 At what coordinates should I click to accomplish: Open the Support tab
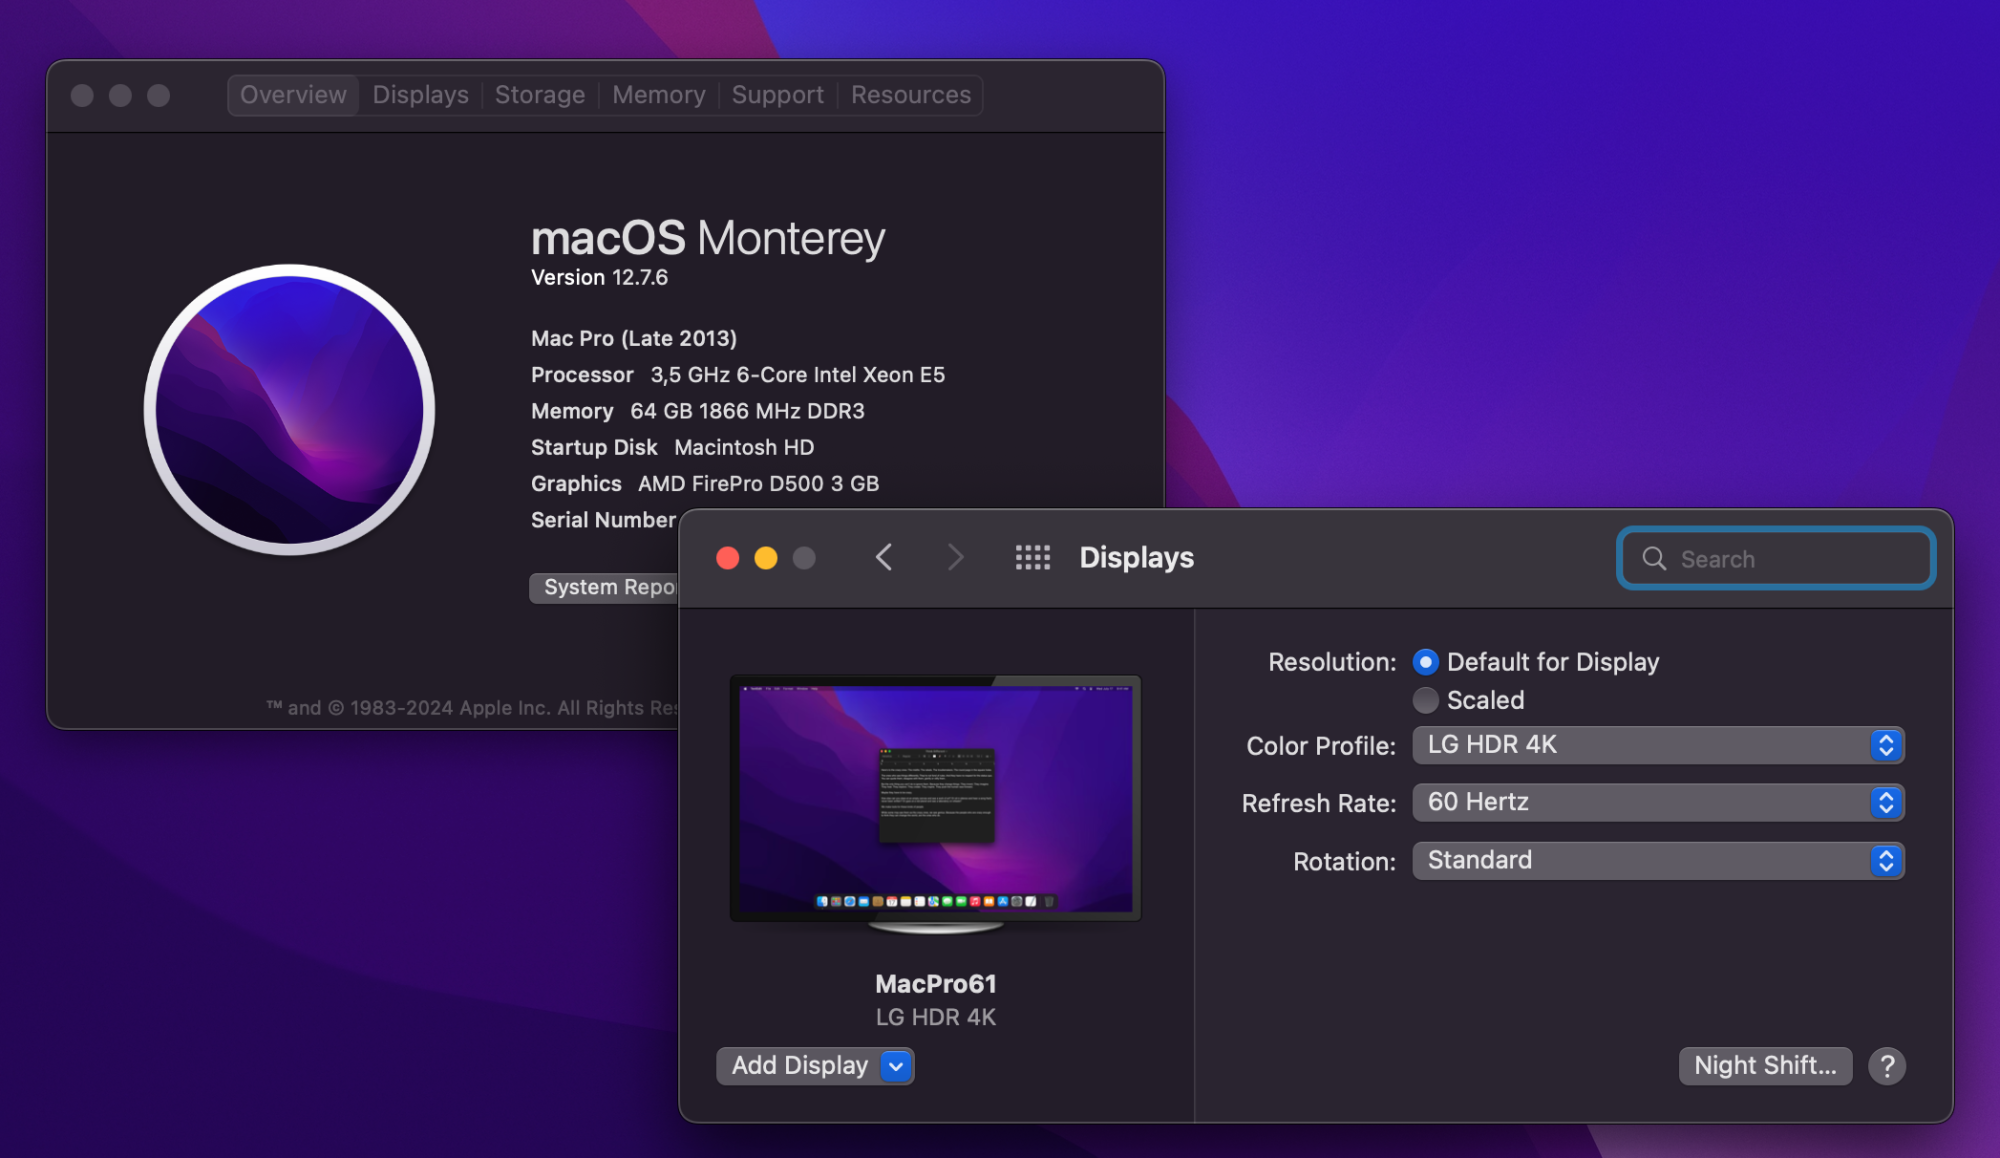pos(777,95)
